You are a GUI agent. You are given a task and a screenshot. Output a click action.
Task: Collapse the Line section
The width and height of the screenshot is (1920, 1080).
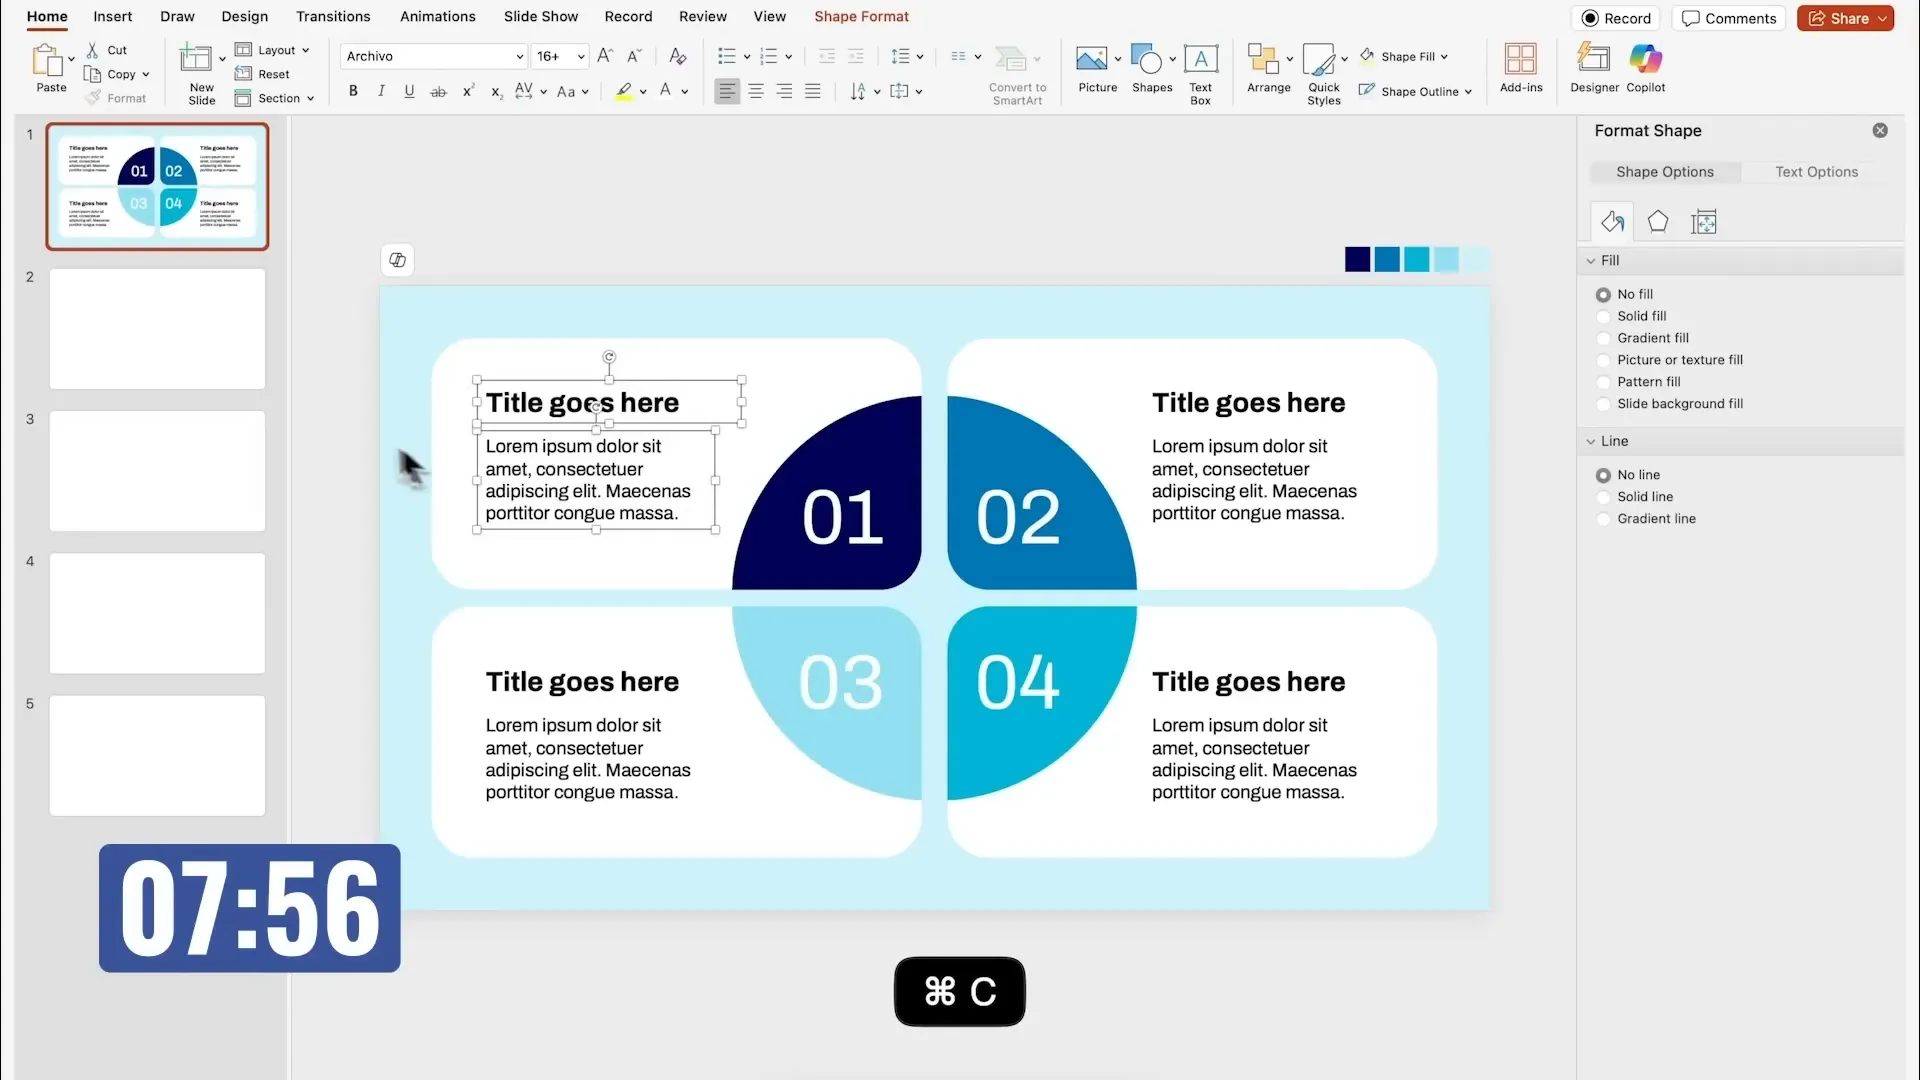[1591, 441]
